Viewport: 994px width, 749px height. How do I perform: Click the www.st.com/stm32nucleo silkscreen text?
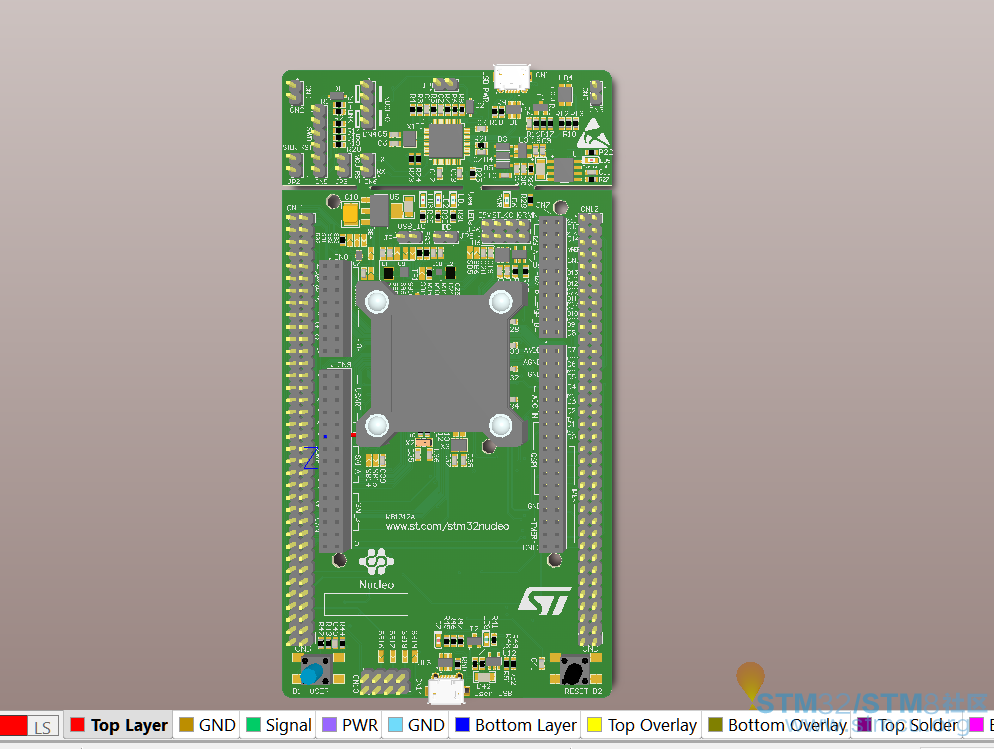(447, 526)
